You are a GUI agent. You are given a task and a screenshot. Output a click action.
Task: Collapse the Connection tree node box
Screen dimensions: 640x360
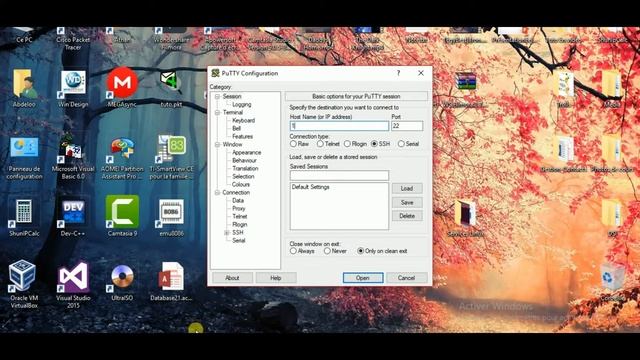coord(218,193)
